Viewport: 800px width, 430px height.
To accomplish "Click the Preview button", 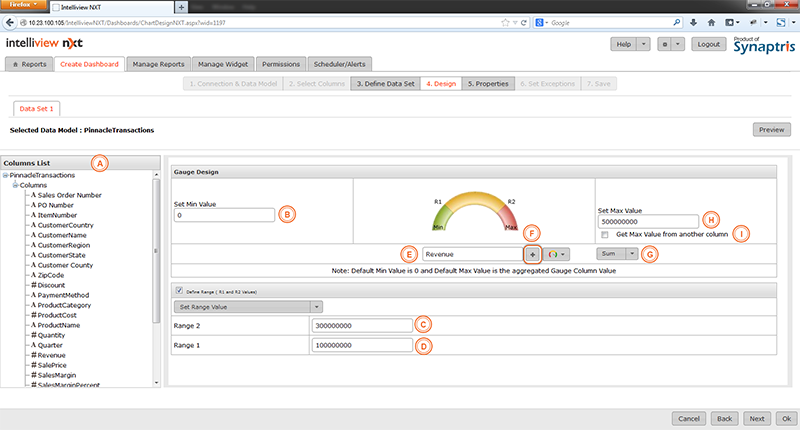I will pos(771,130).
